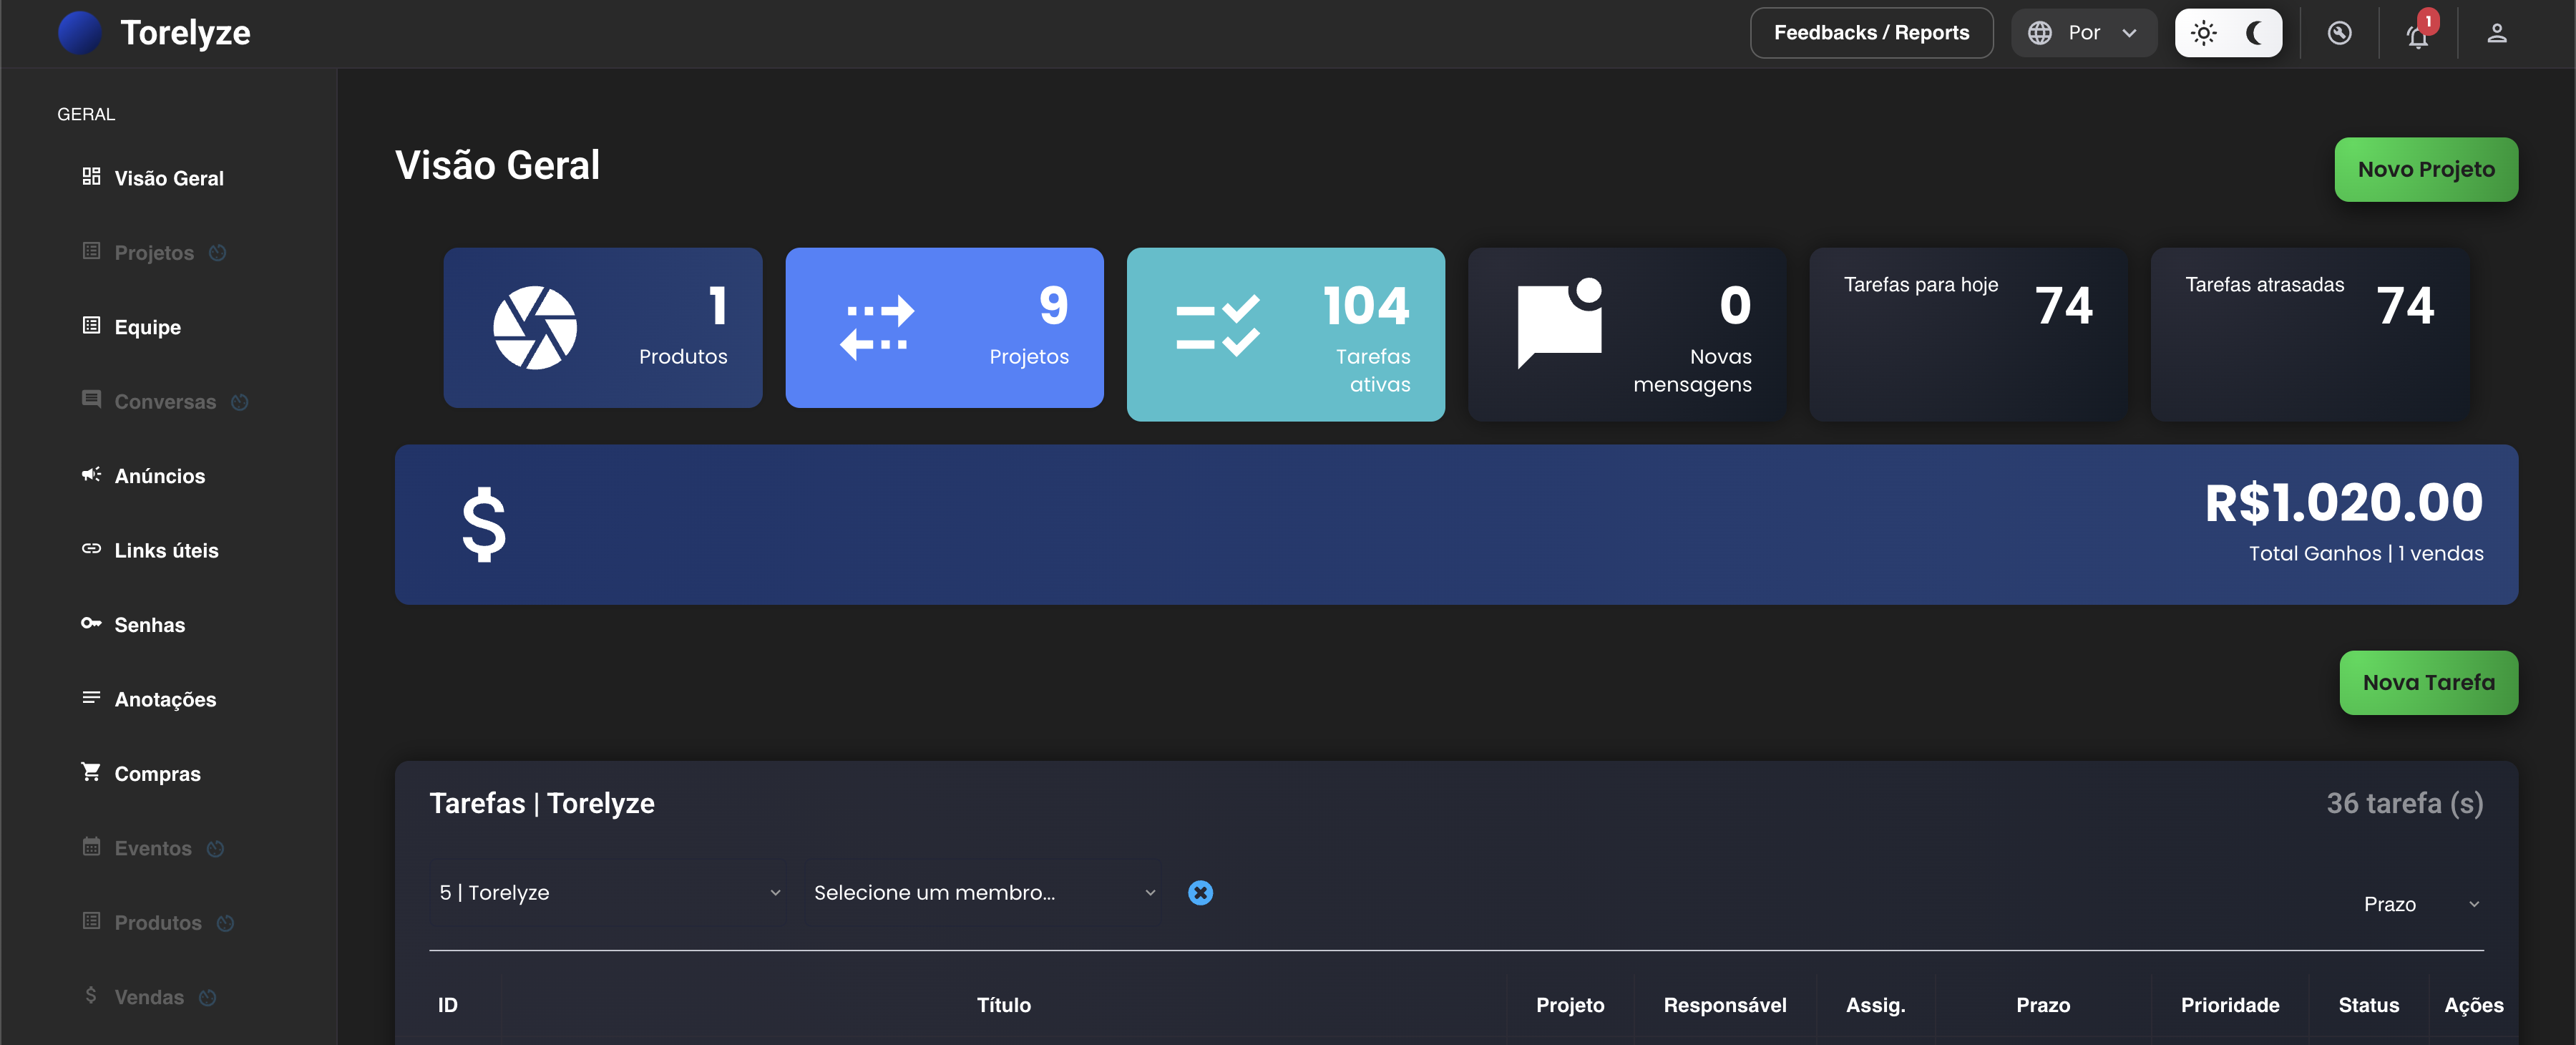Open the Por language dropdown

2083,33
